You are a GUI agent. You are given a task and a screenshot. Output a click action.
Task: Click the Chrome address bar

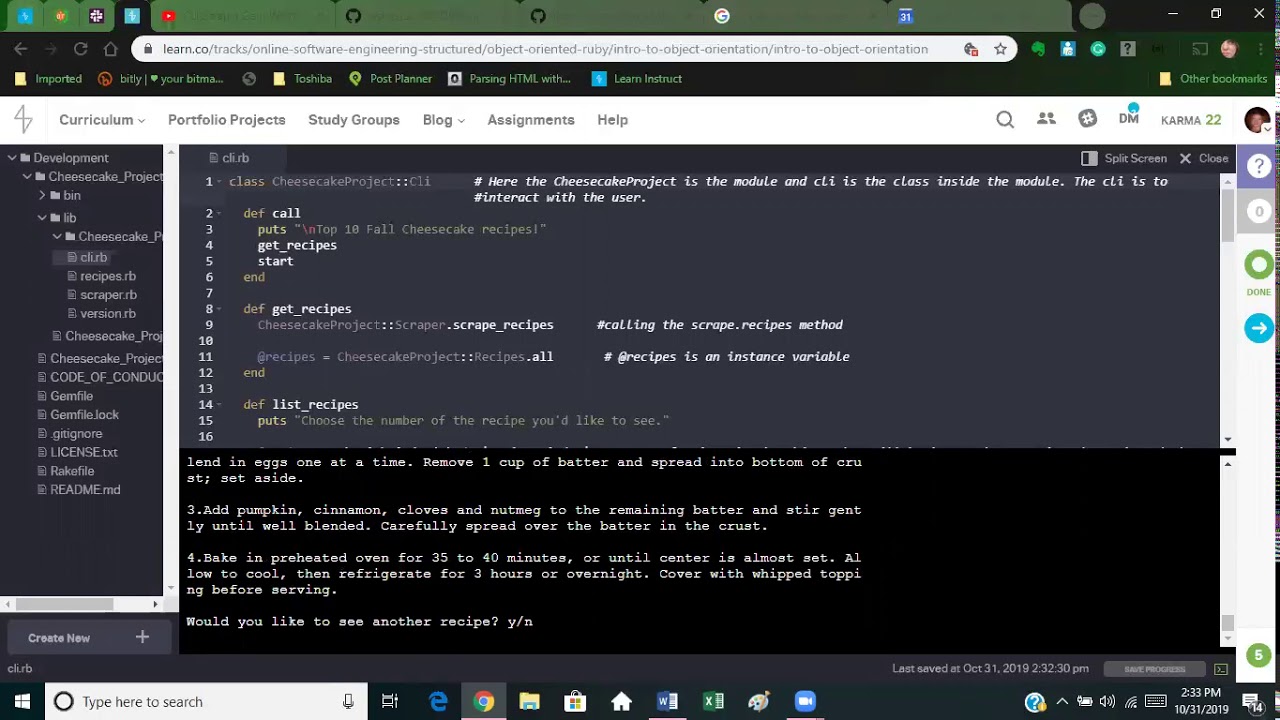[545, 49]
